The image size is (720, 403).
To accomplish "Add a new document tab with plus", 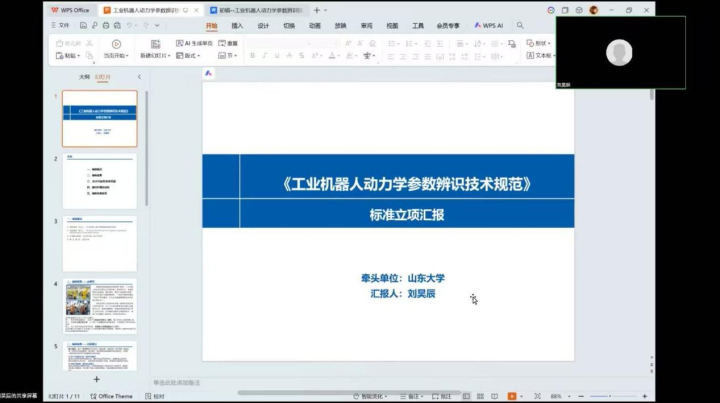I will click(316, 10).
